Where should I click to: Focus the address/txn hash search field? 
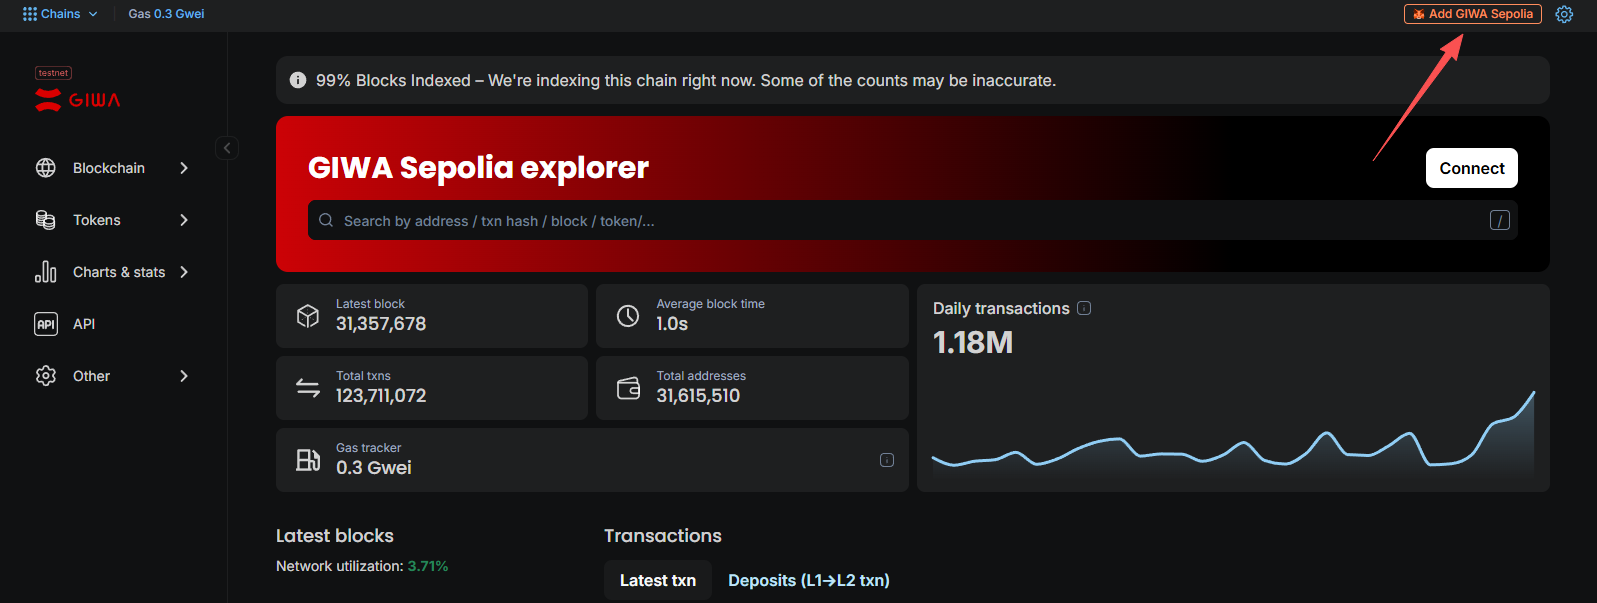tap(912, 220)
